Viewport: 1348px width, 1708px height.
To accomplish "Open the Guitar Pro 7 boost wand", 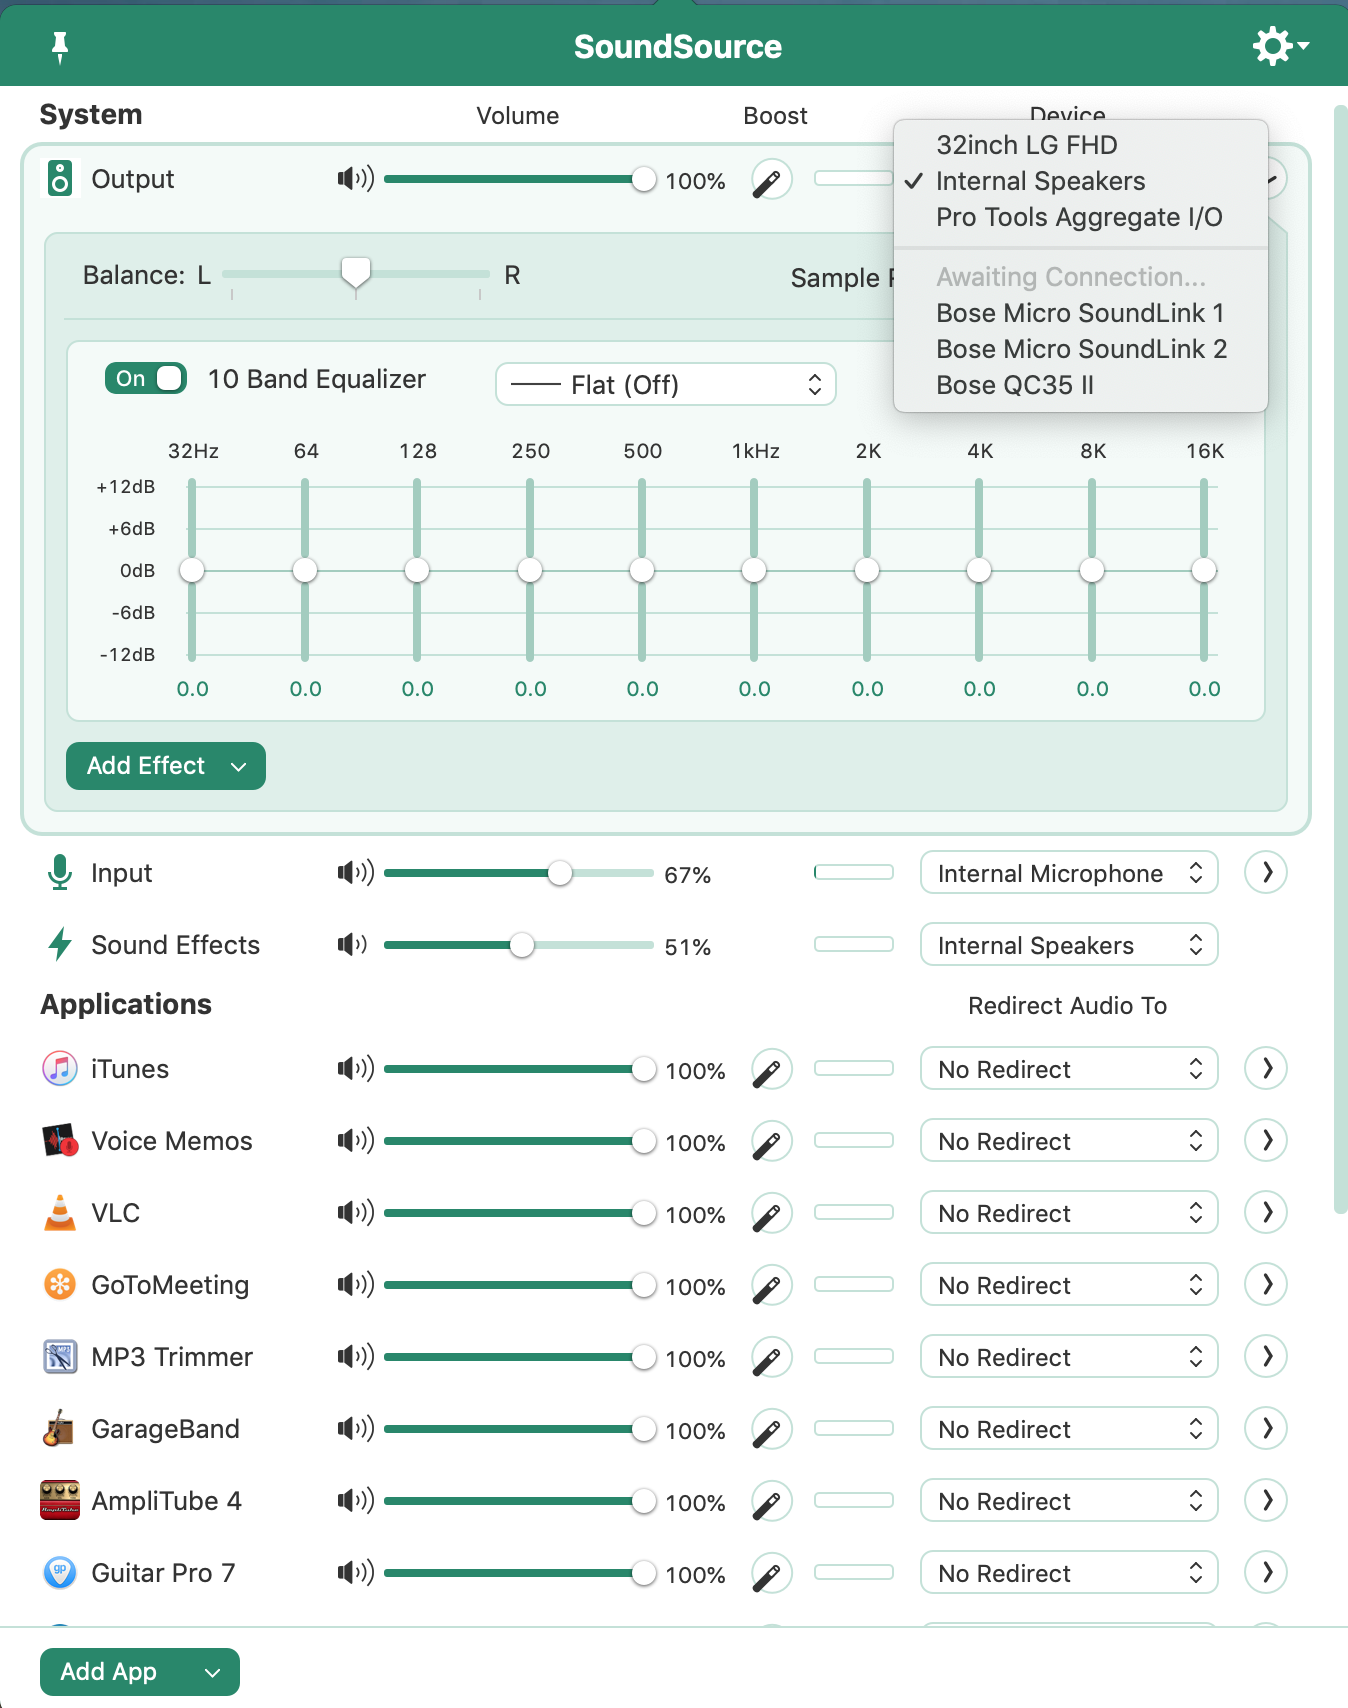I will coord(772,1574).
